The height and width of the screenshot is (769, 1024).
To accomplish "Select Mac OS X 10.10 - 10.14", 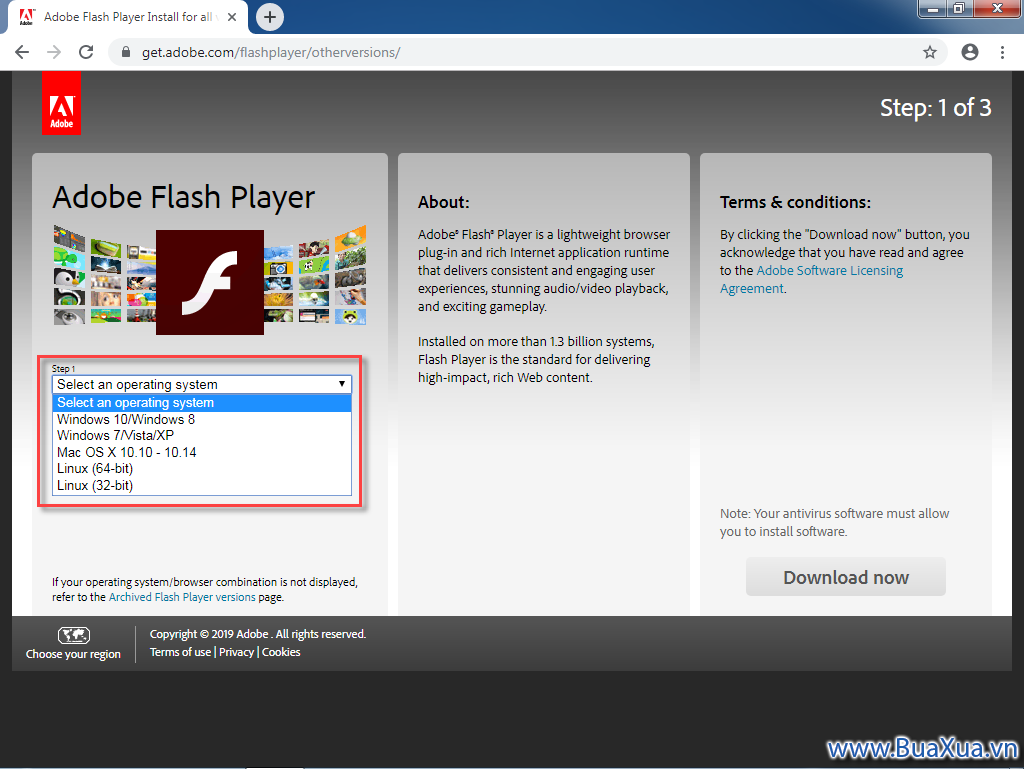I will coord(202,452).
